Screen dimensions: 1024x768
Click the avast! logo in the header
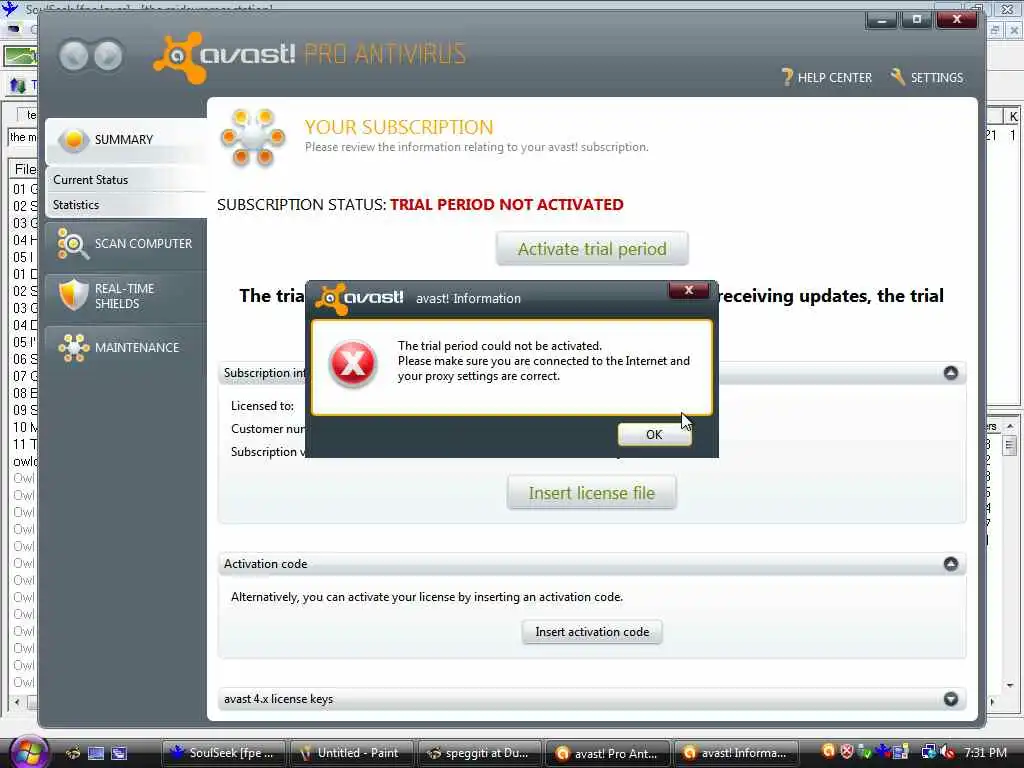coord(225,56)
